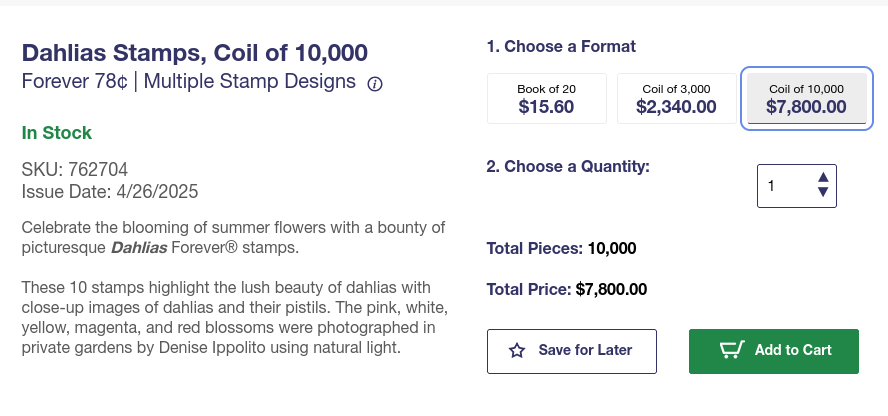Add the stamps to cart
The height and width of the screenshot is (416, 888).
coord(773,350)
